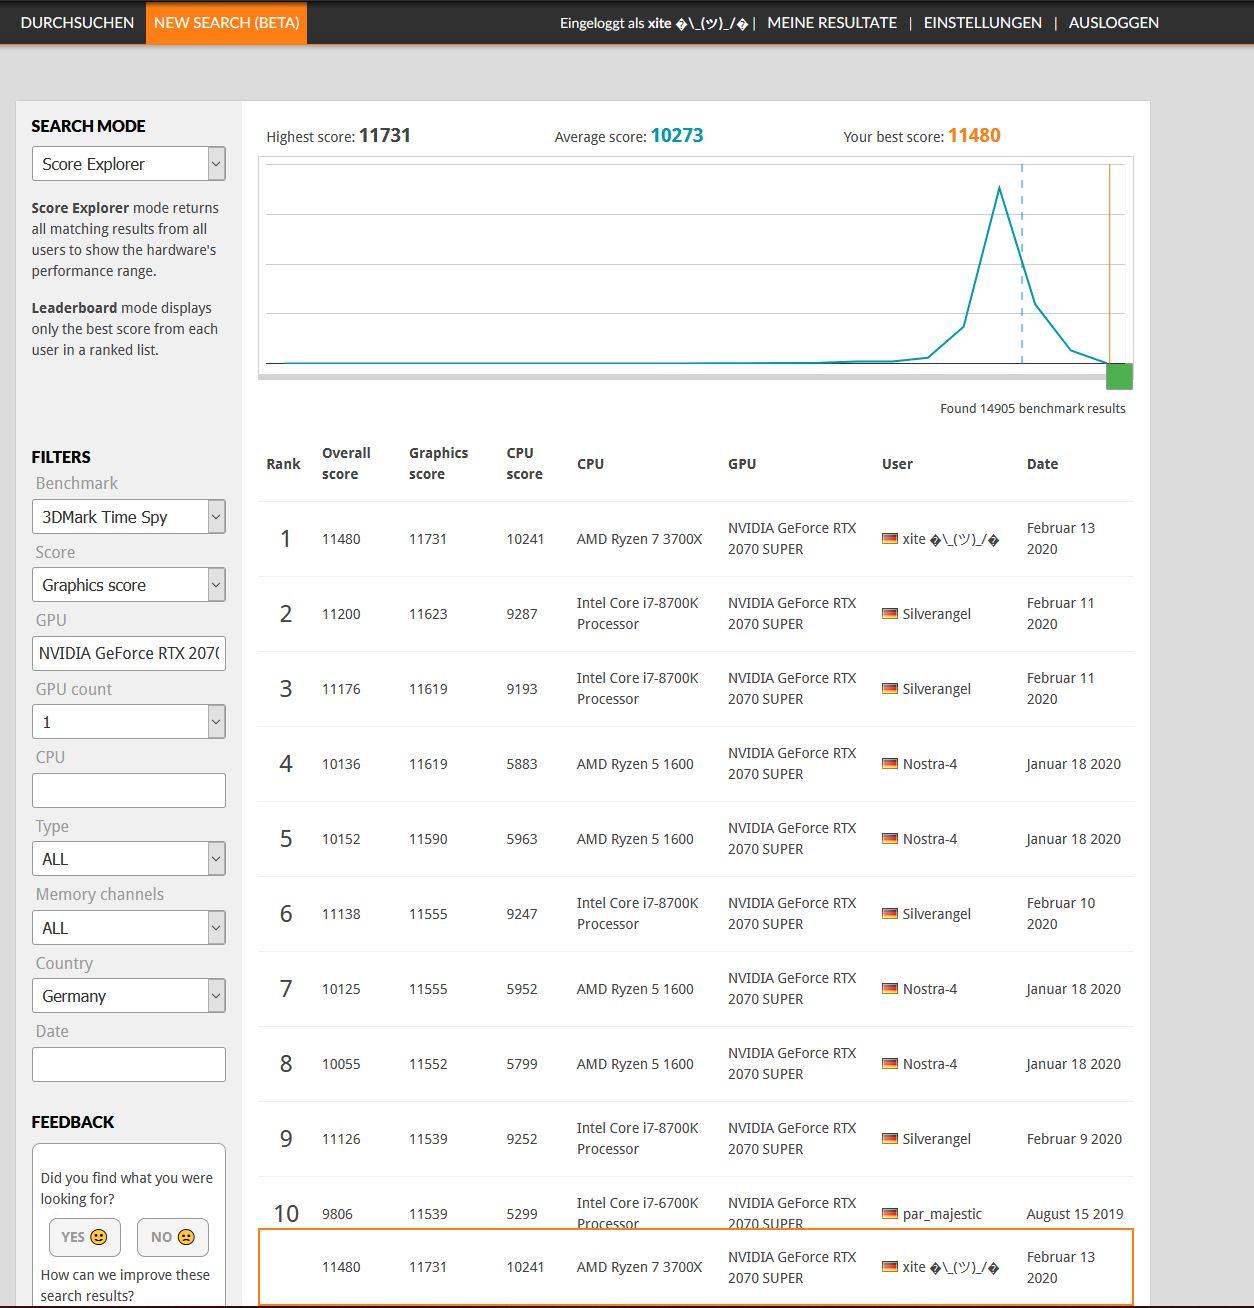The image size is (1254, 1308).
Task: Click the NO sad-face feedback button
Action: (173, 1237)
